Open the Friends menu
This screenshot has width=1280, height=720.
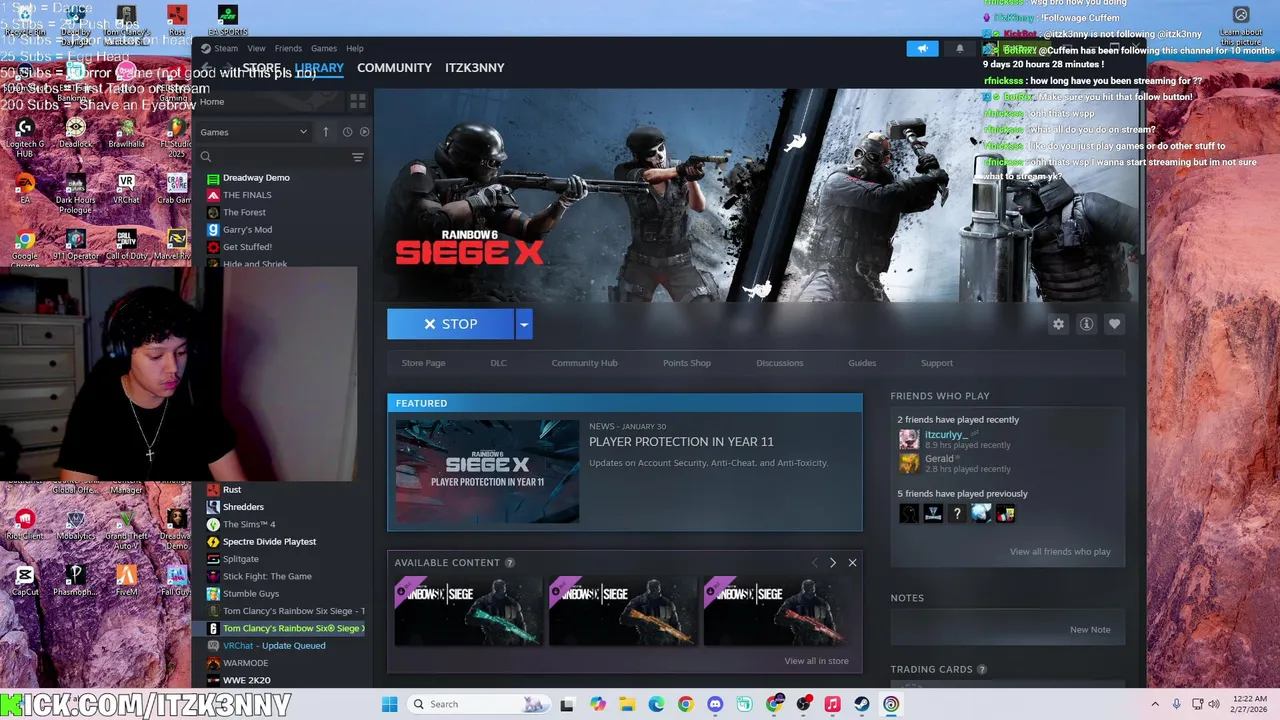click(x=288, y=48)
